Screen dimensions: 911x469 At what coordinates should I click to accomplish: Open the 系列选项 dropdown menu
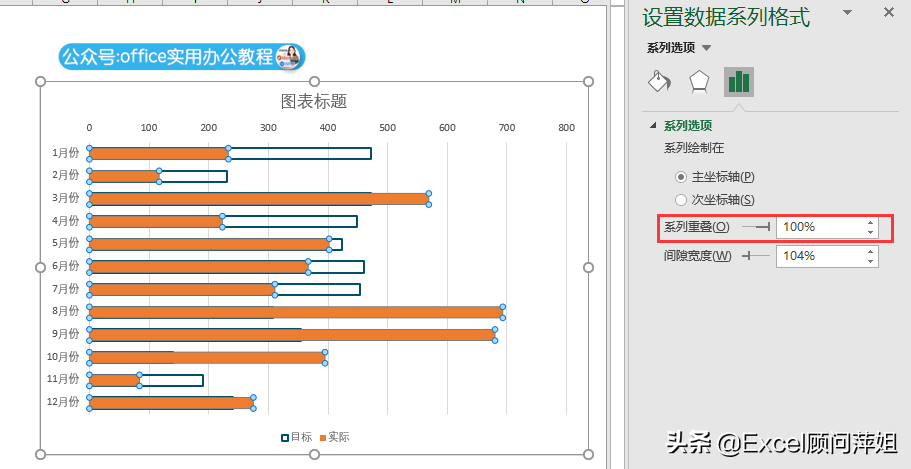click(x=706, y=48)
